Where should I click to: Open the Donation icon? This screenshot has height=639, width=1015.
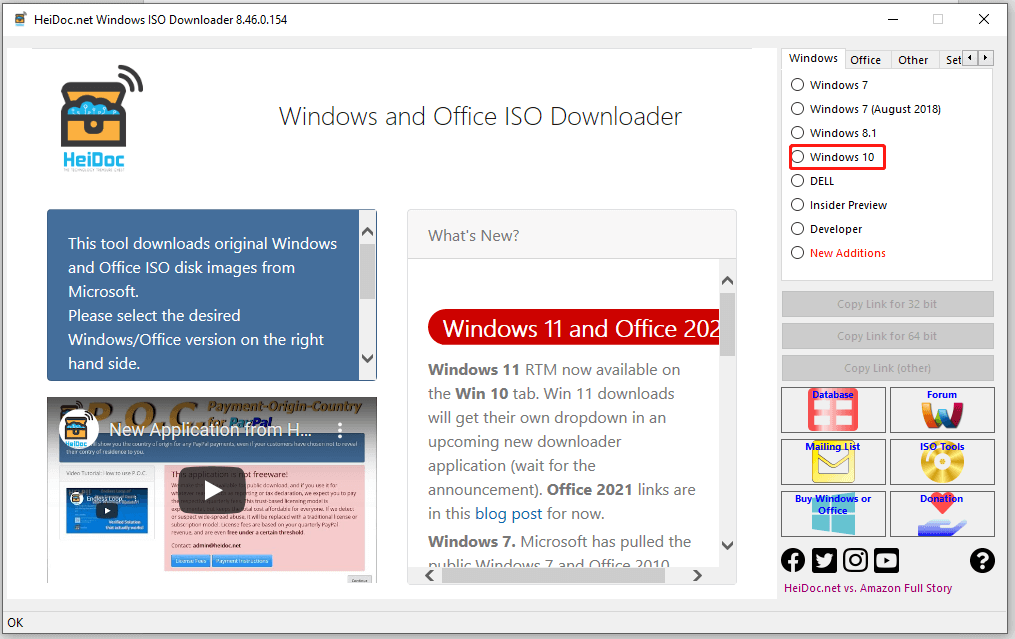pos(941,513)
